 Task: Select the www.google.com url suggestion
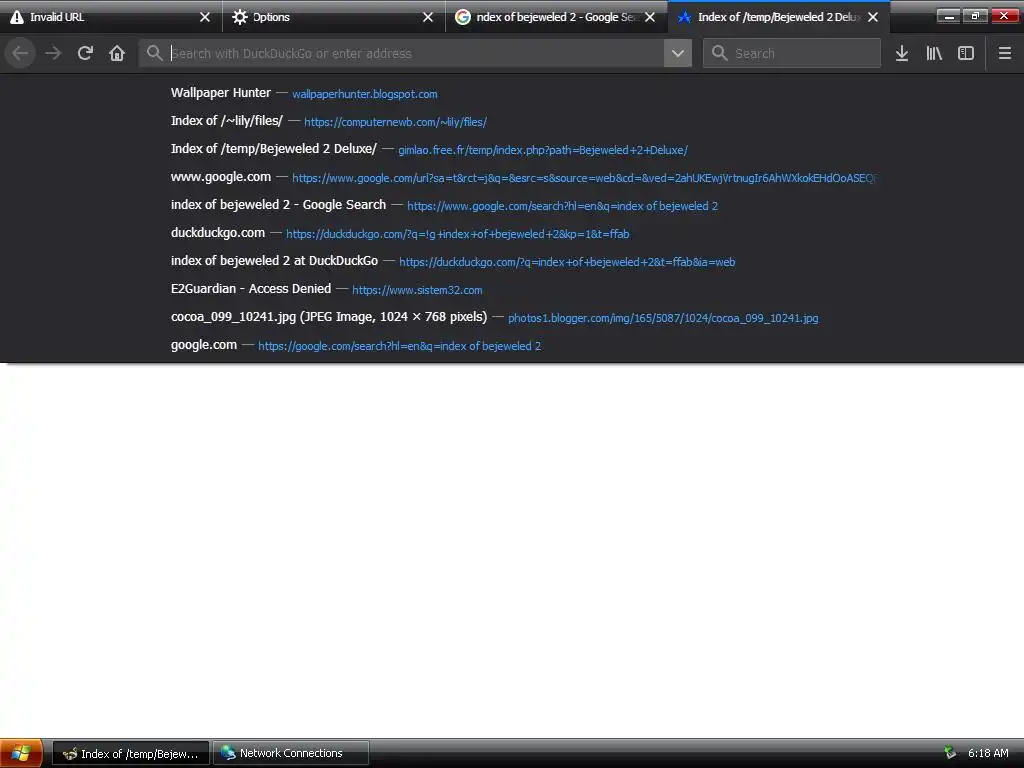click(512, 177)
